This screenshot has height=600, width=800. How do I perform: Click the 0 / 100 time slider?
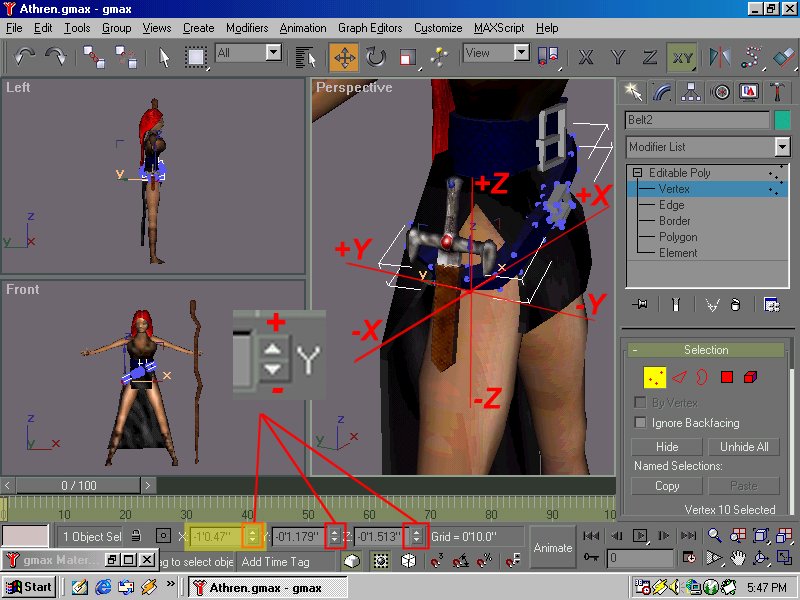pos(78,485)
